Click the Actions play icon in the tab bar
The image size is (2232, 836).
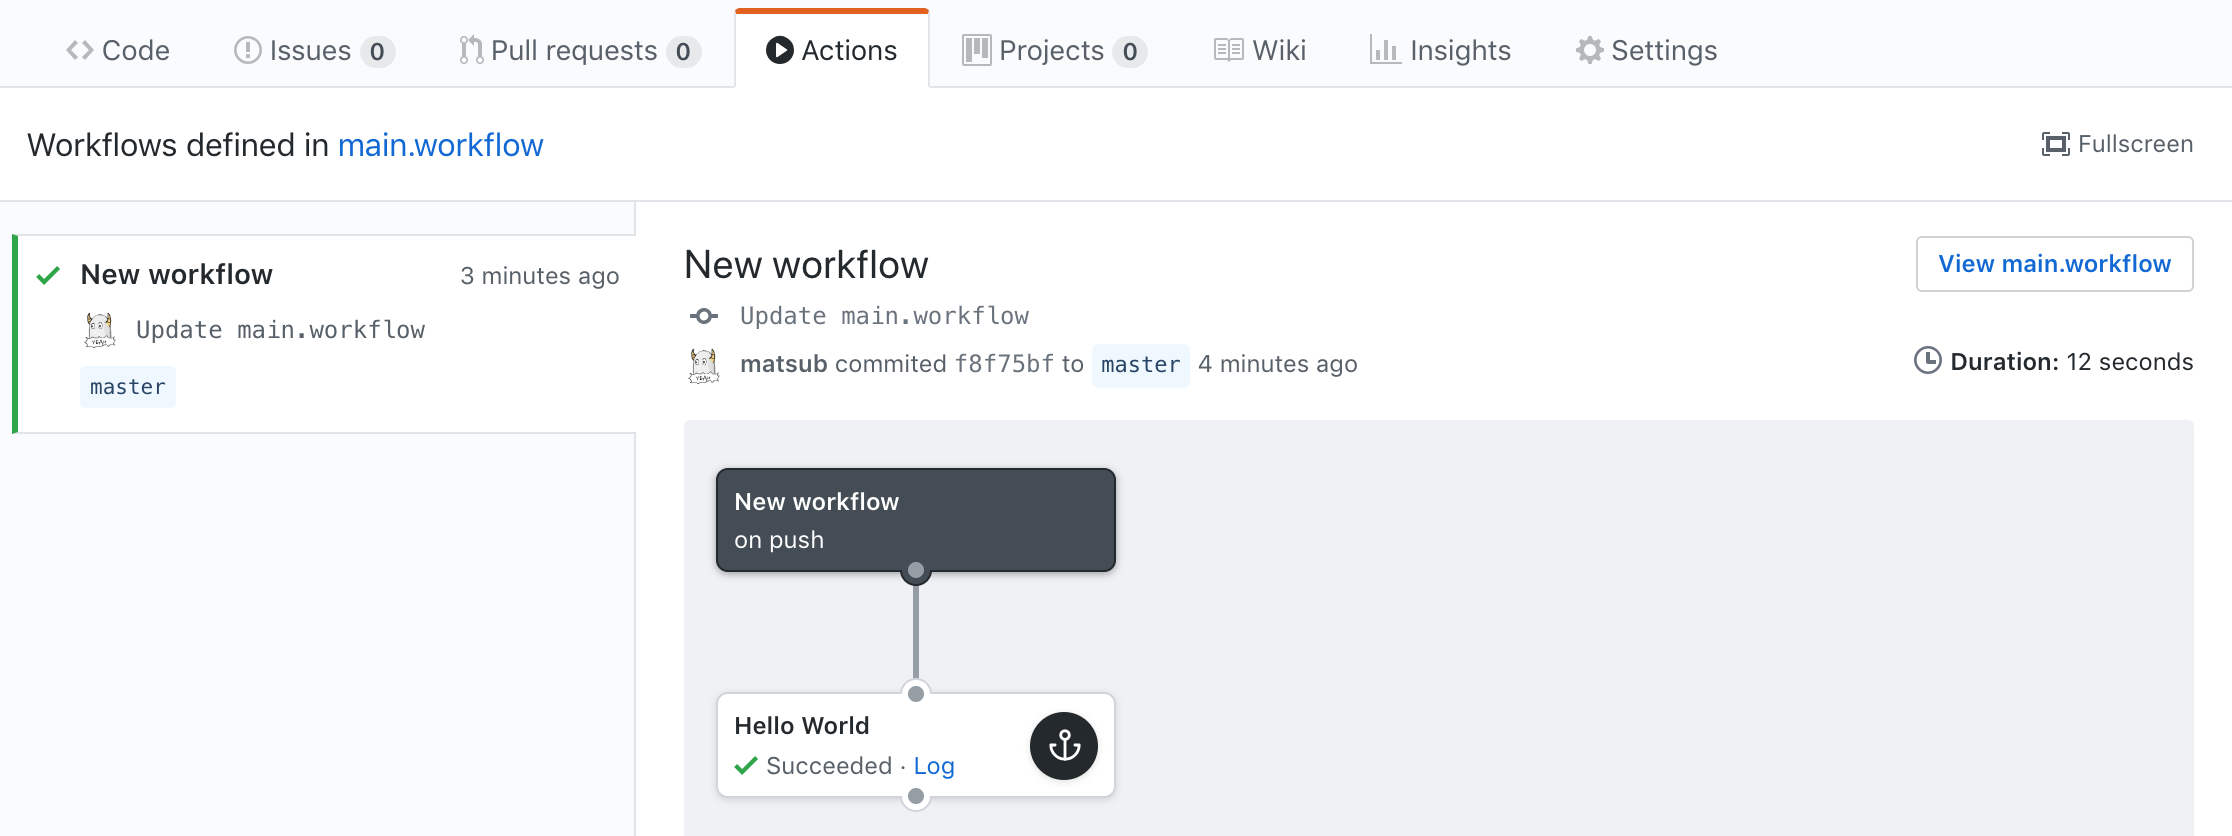(x=779, y=50)
